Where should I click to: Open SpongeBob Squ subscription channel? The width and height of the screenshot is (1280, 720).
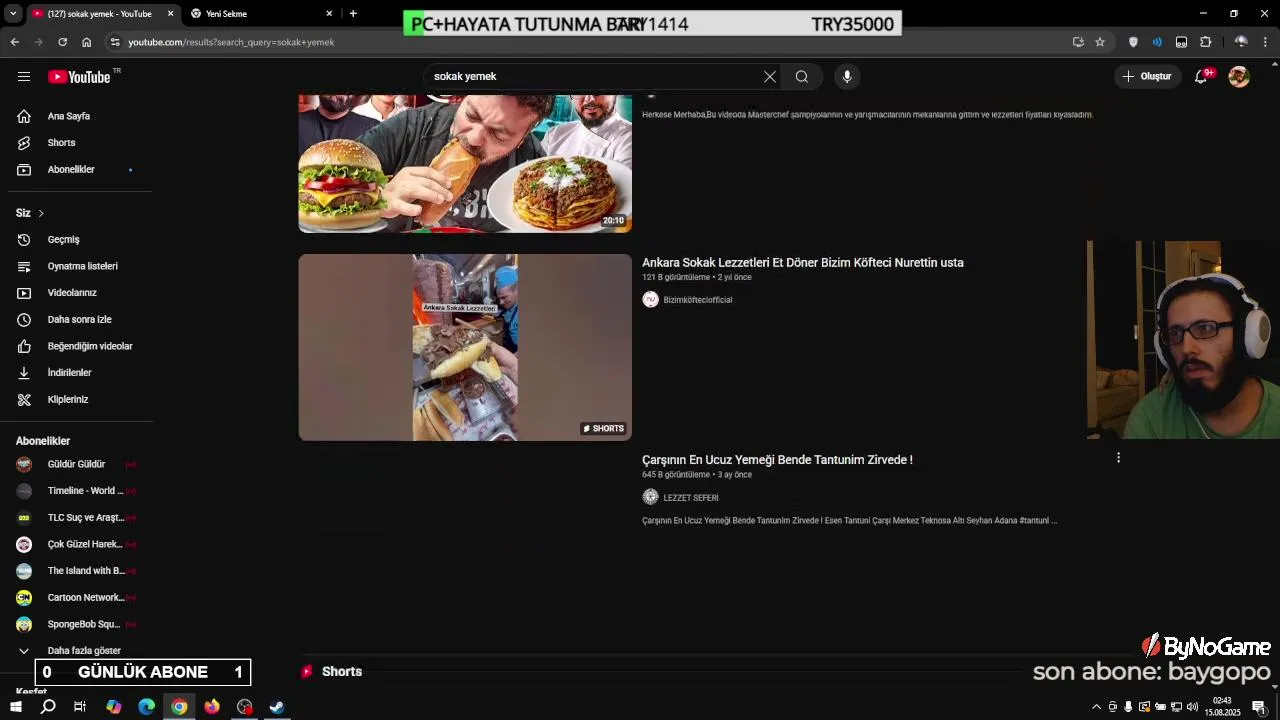point(76,624)
